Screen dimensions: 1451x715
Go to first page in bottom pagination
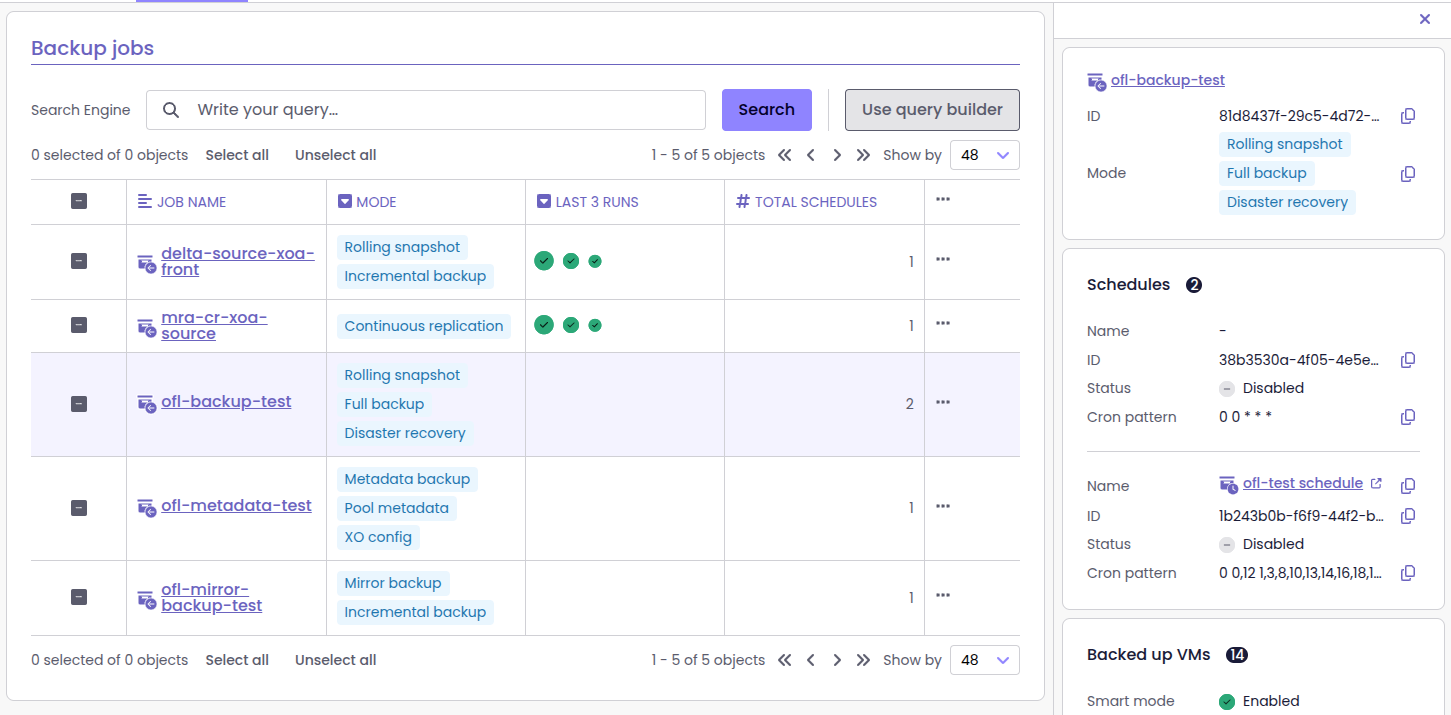click(x=785, y=660)
